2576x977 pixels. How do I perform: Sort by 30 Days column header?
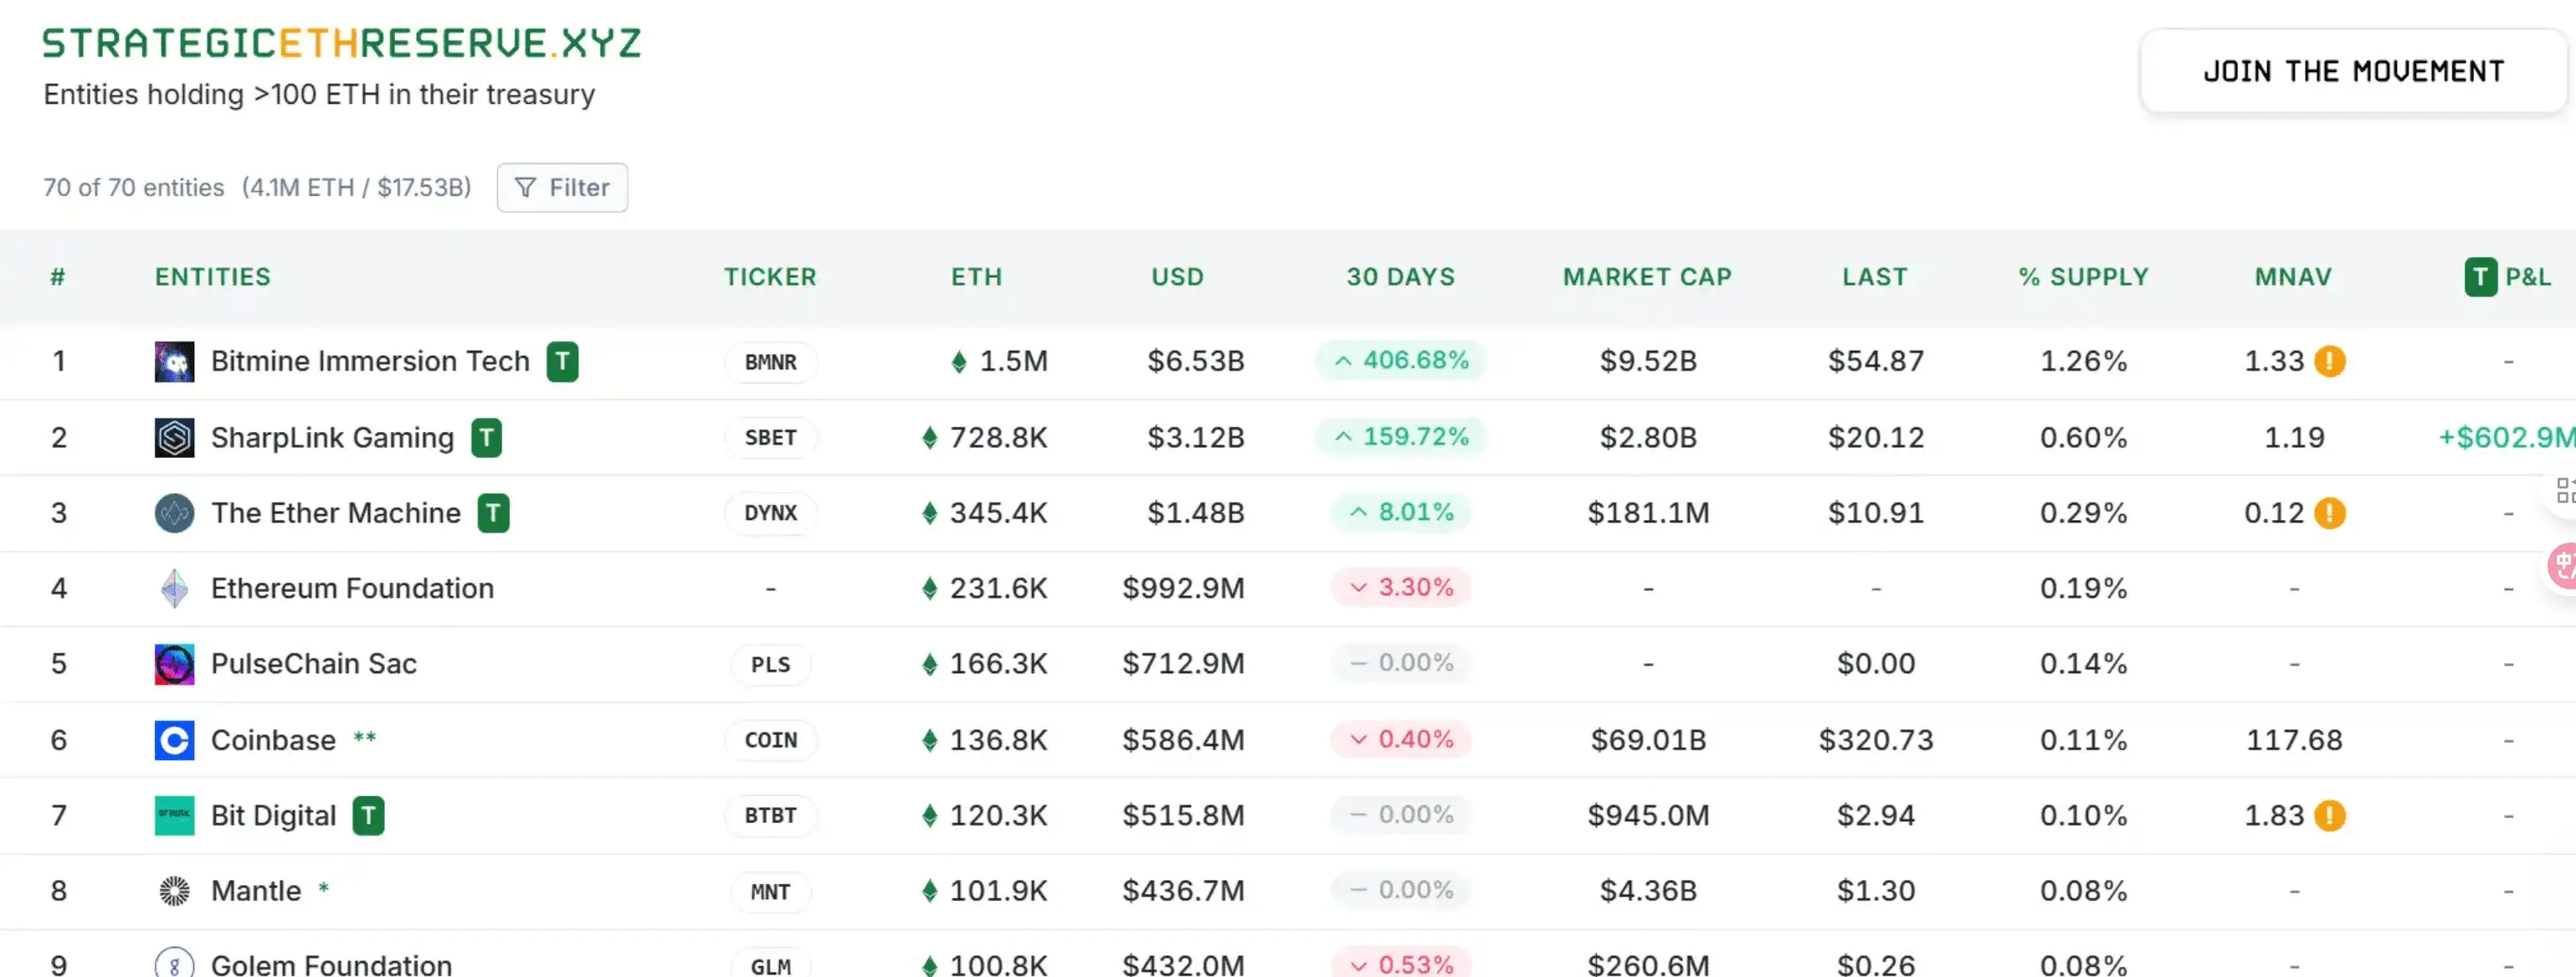[1400, 277]
